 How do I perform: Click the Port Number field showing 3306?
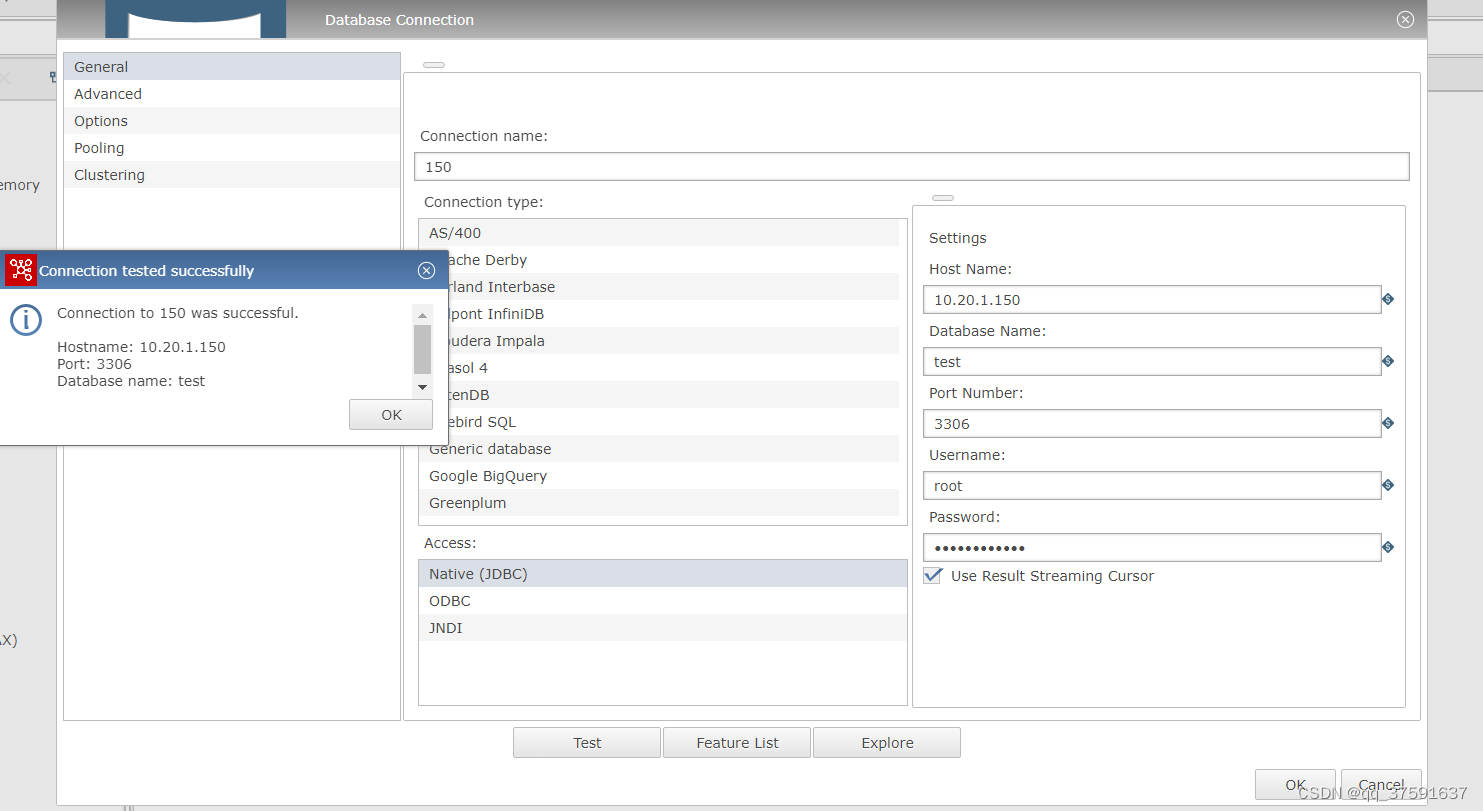1153,423
